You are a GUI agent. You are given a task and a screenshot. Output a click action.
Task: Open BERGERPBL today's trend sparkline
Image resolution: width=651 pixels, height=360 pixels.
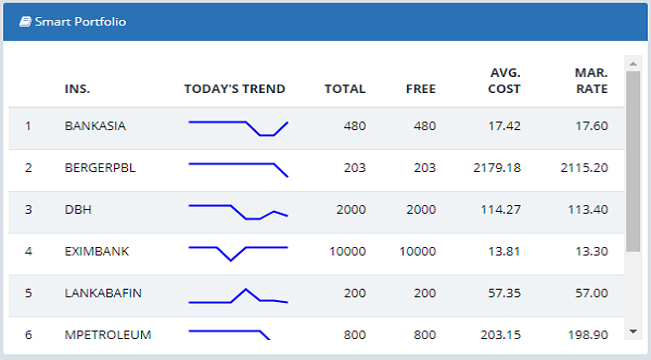click(238, 170)
